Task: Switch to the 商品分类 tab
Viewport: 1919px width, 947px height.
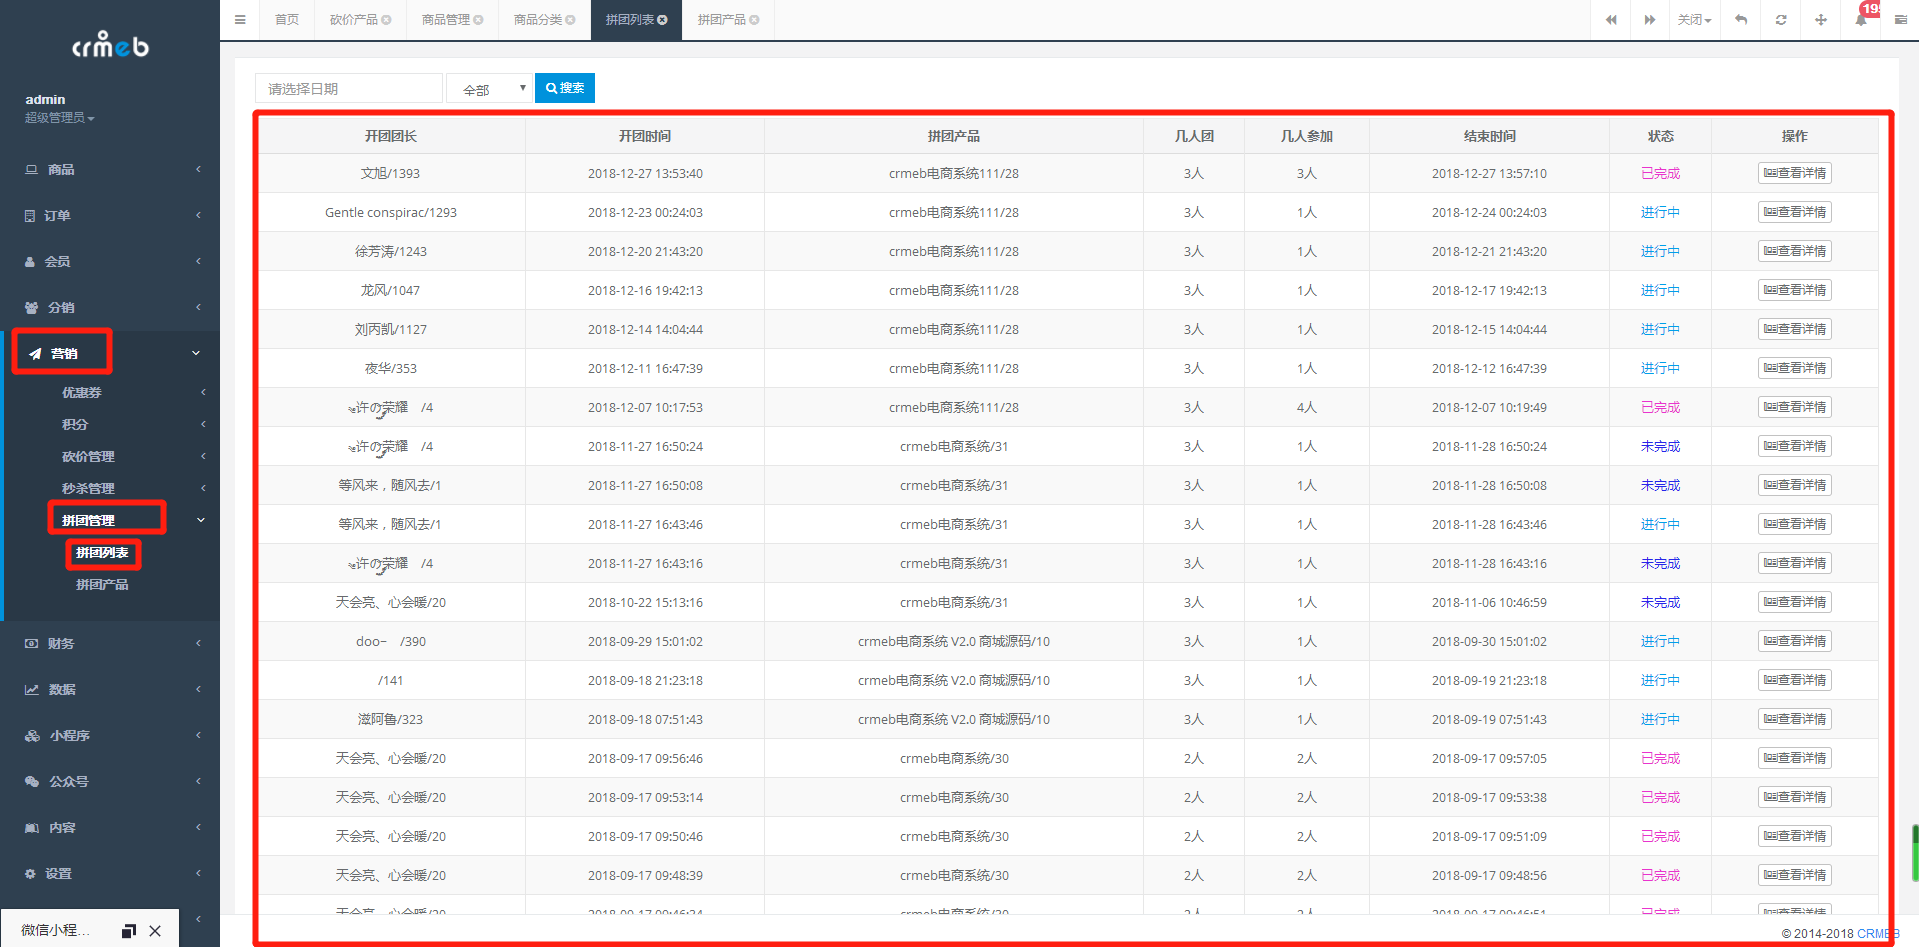Action: (x=538, y=20)
